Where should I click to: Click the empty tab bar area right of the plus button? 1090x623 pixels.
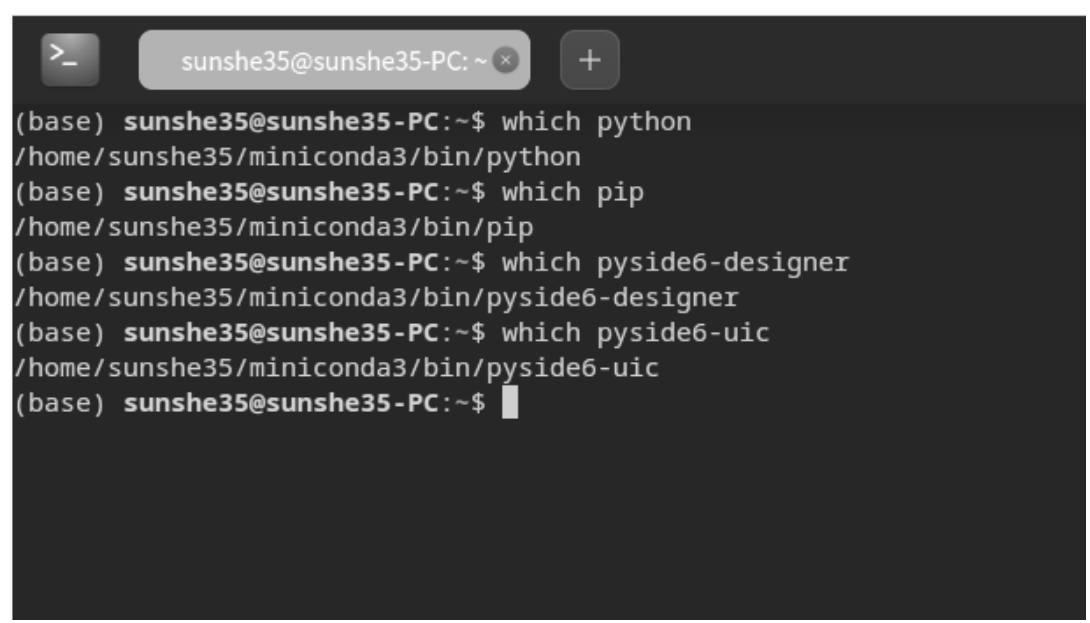(x=852, y=60)
